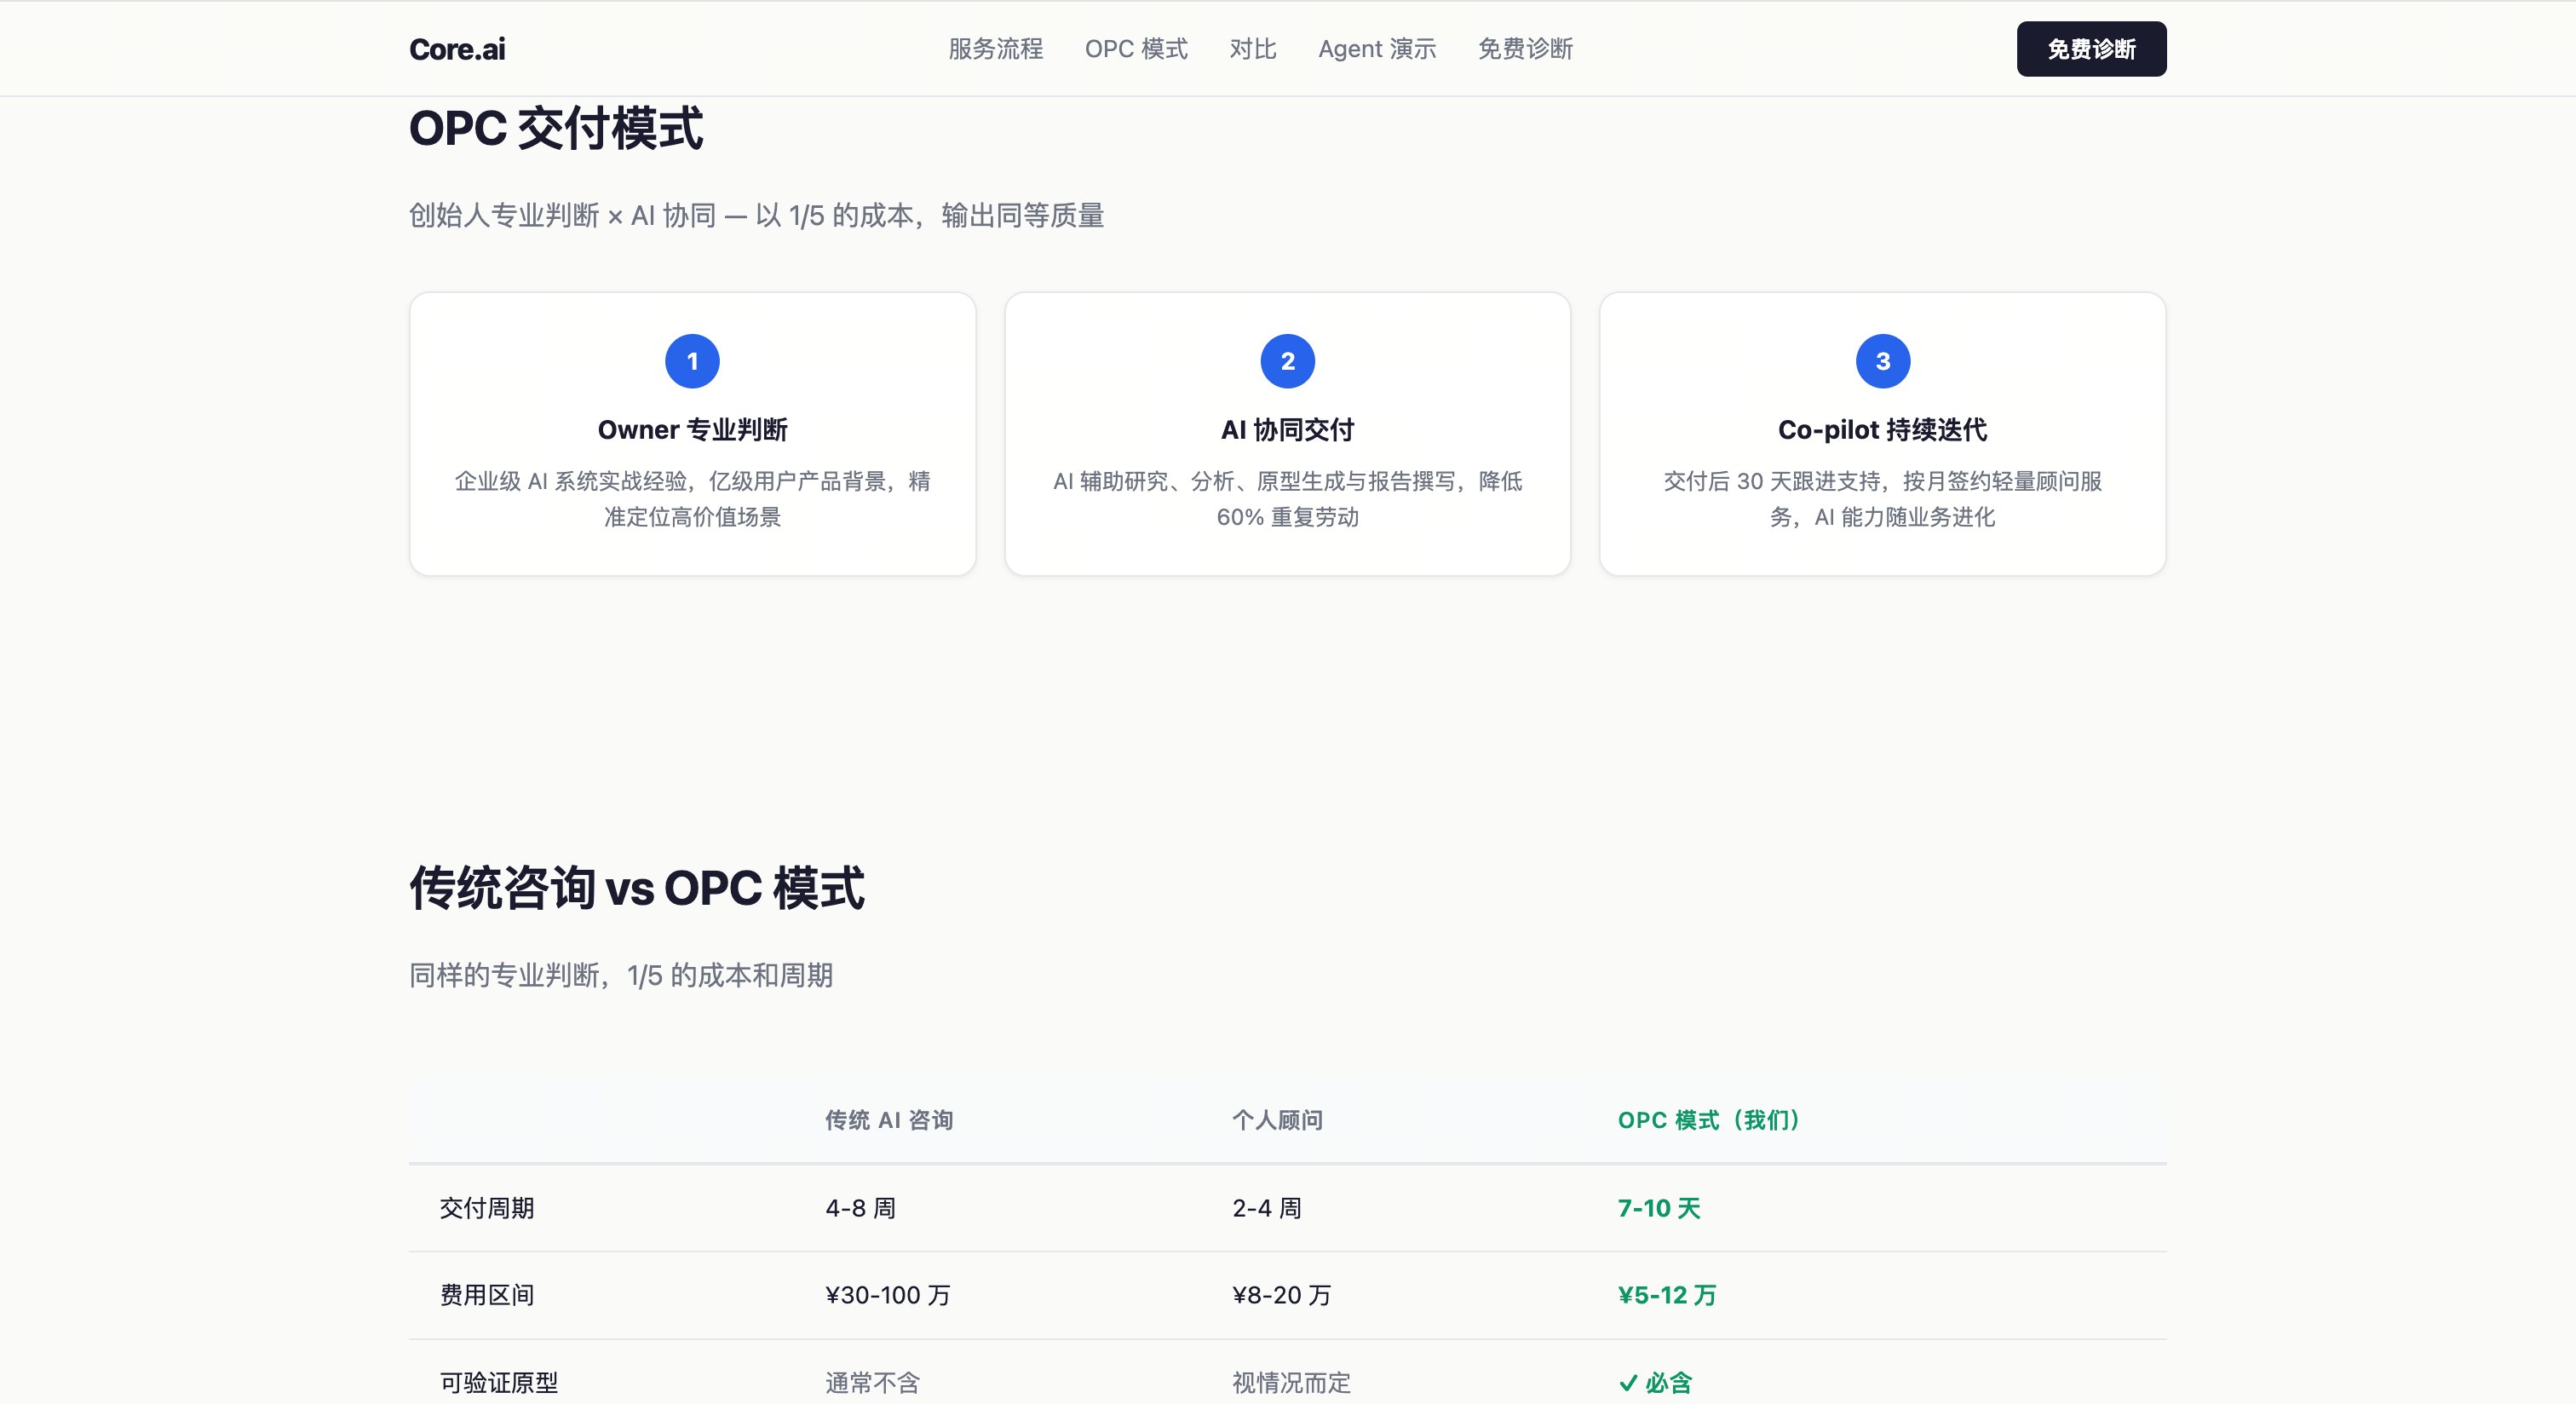The width and height of the screenshot is (2576, 1404).
Task: Click the description starting 交付后 30 天跟进支持
Action: (x=1883, y=499)
